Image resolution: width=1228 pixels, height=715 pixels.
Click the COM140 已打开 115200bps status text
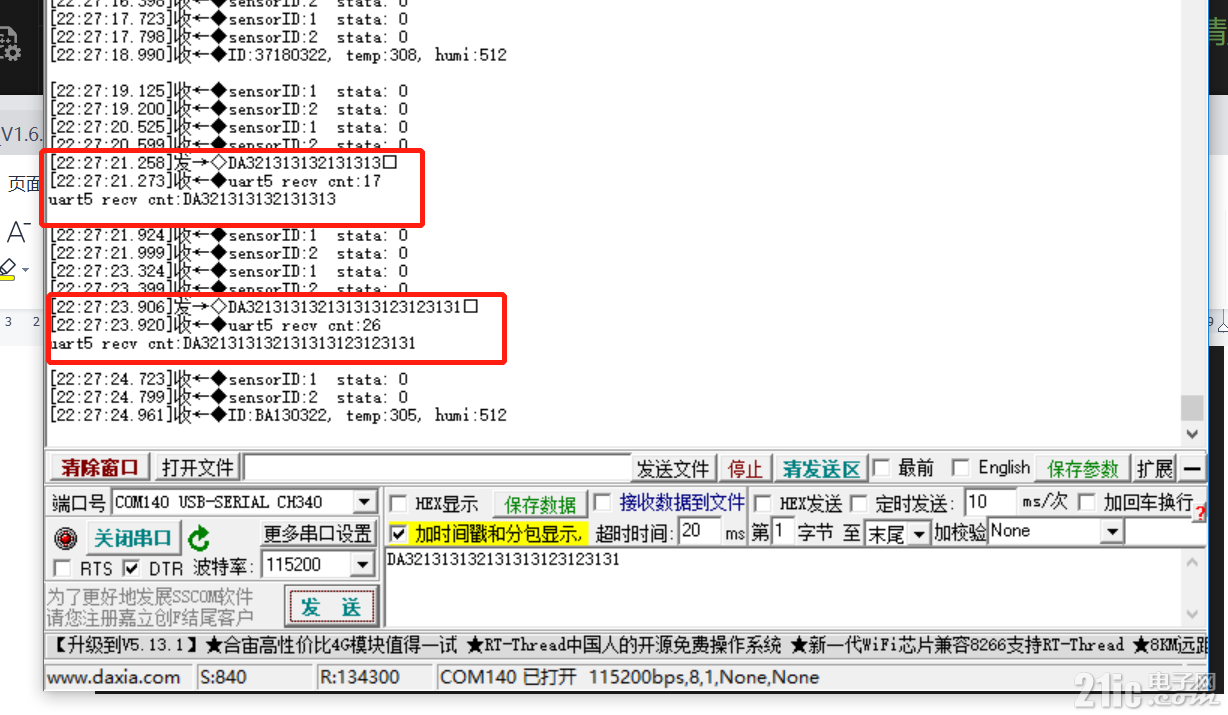(630, 677)
